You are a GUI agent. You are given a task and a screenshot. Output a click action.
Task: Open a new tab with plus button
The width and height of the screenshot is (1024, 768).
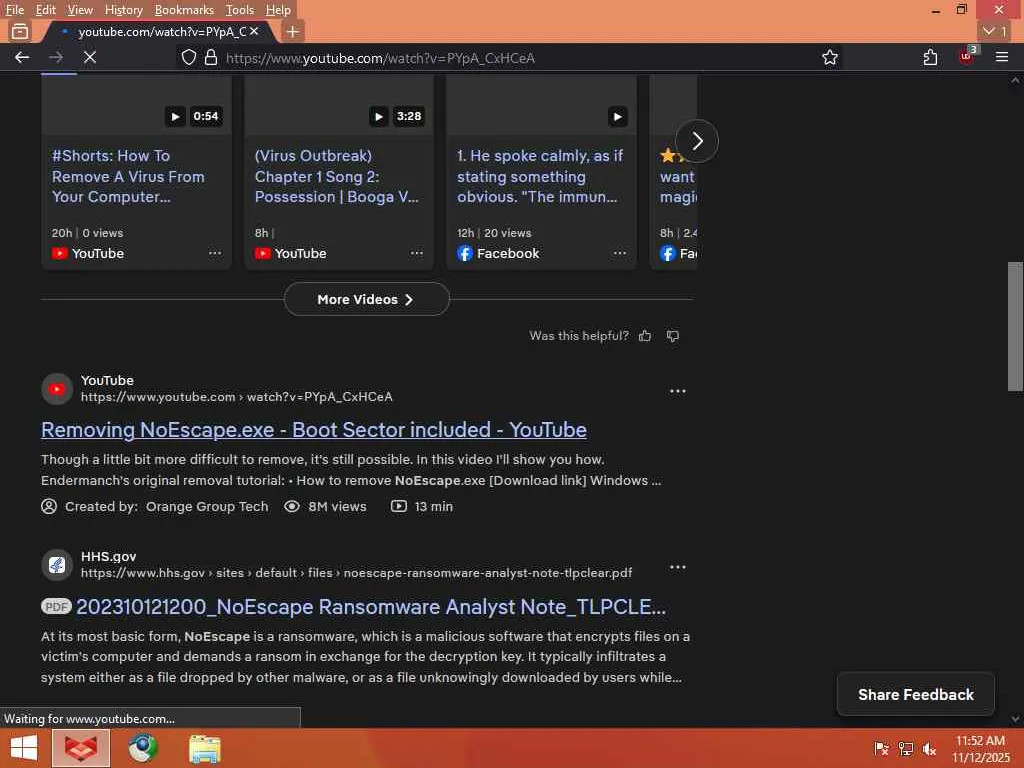(x=293, y=31)
